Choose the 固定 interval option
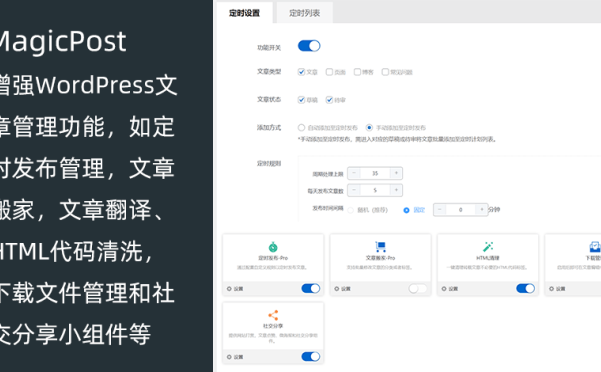Viewport: 601px width, 372px height. (406, 210)
